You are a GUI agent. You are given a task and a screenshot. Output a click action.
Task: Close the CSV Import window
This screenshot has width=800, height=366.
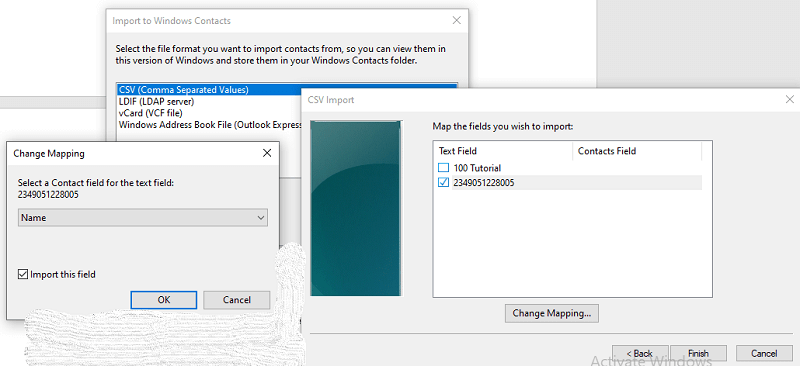(789, 100)
